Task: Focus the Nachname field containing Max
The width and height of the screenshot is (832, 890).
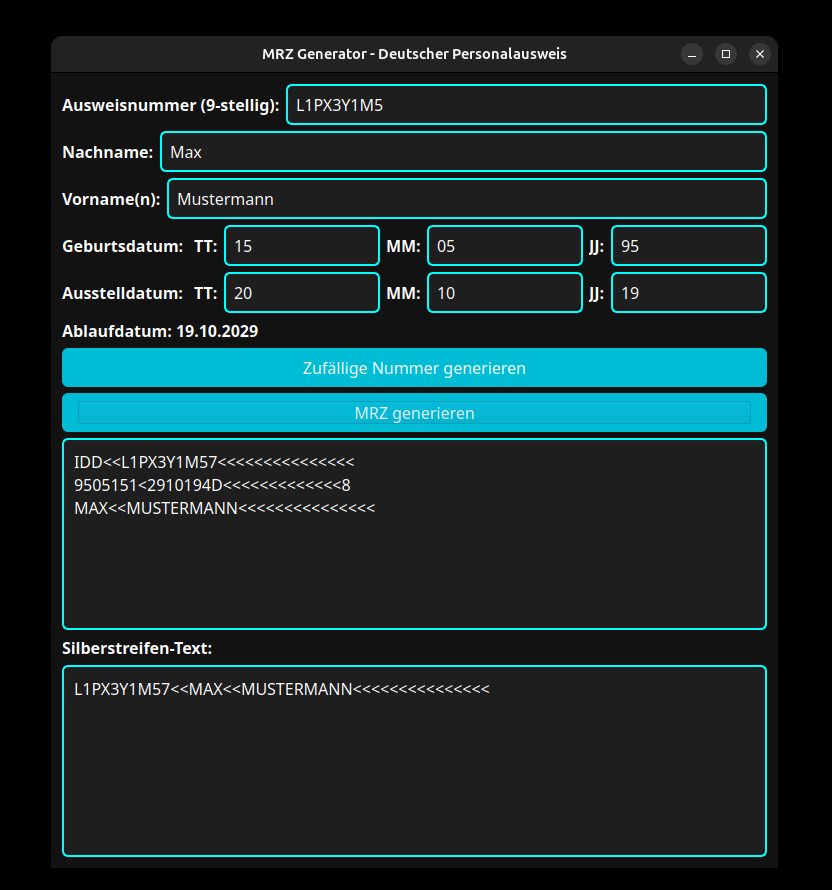Action: [463, 152]
